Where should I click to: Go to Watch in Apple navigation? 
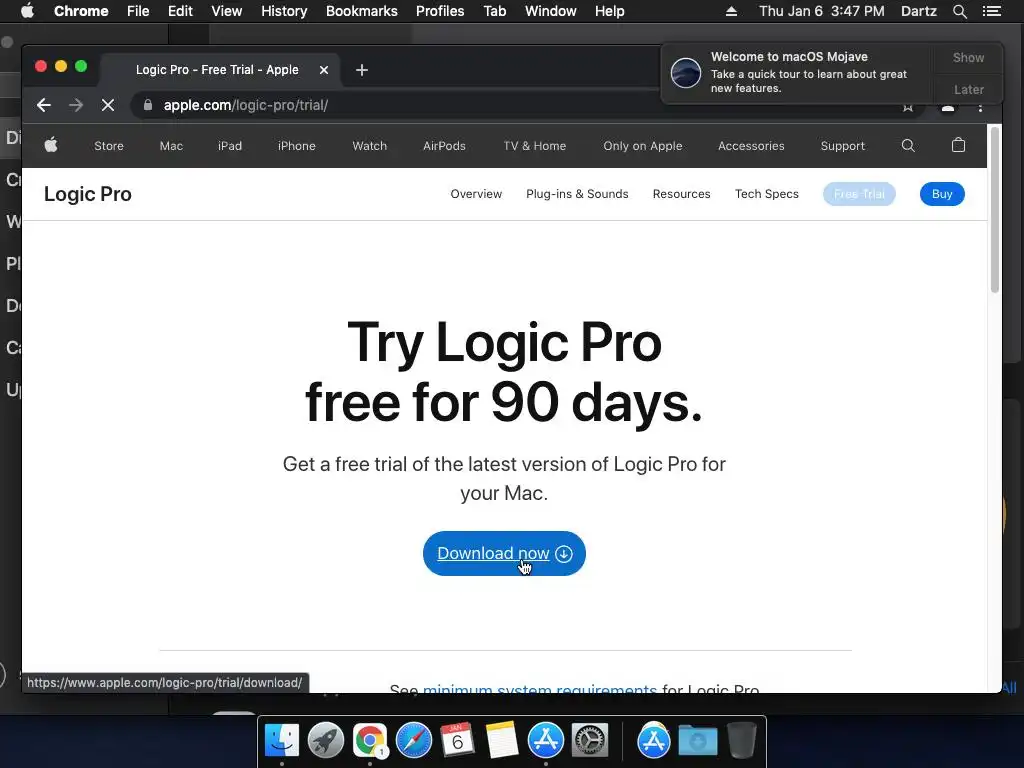(x=370, y=146)
